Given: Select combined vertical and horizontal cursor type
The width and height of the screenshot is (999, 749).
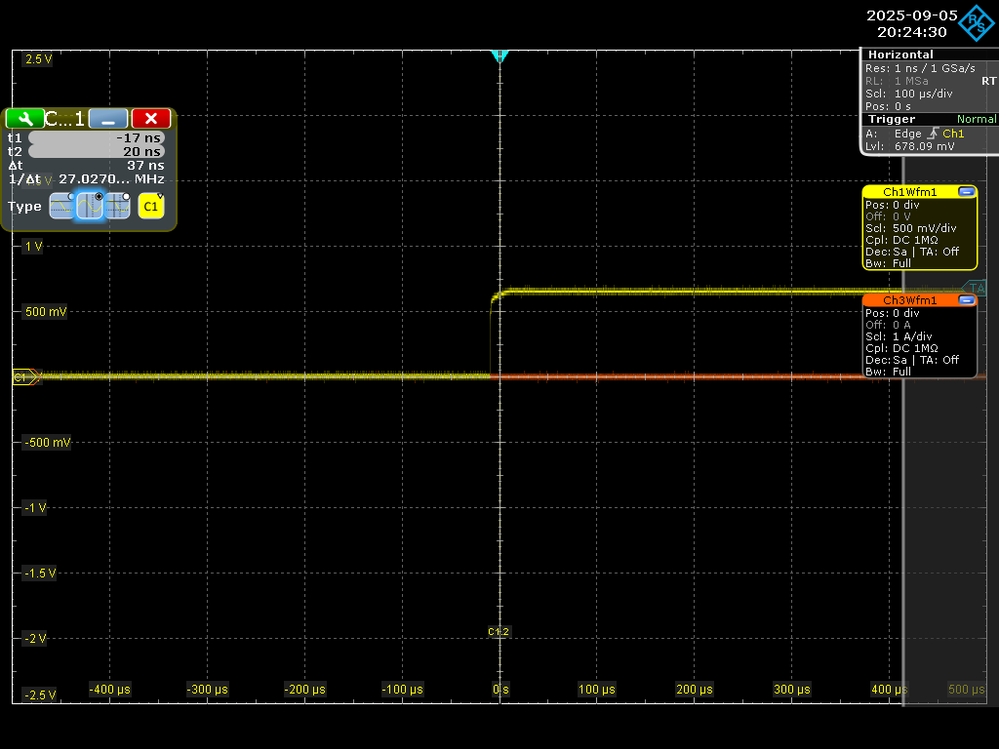Looking at the screenshot, I should pos(117,206).
